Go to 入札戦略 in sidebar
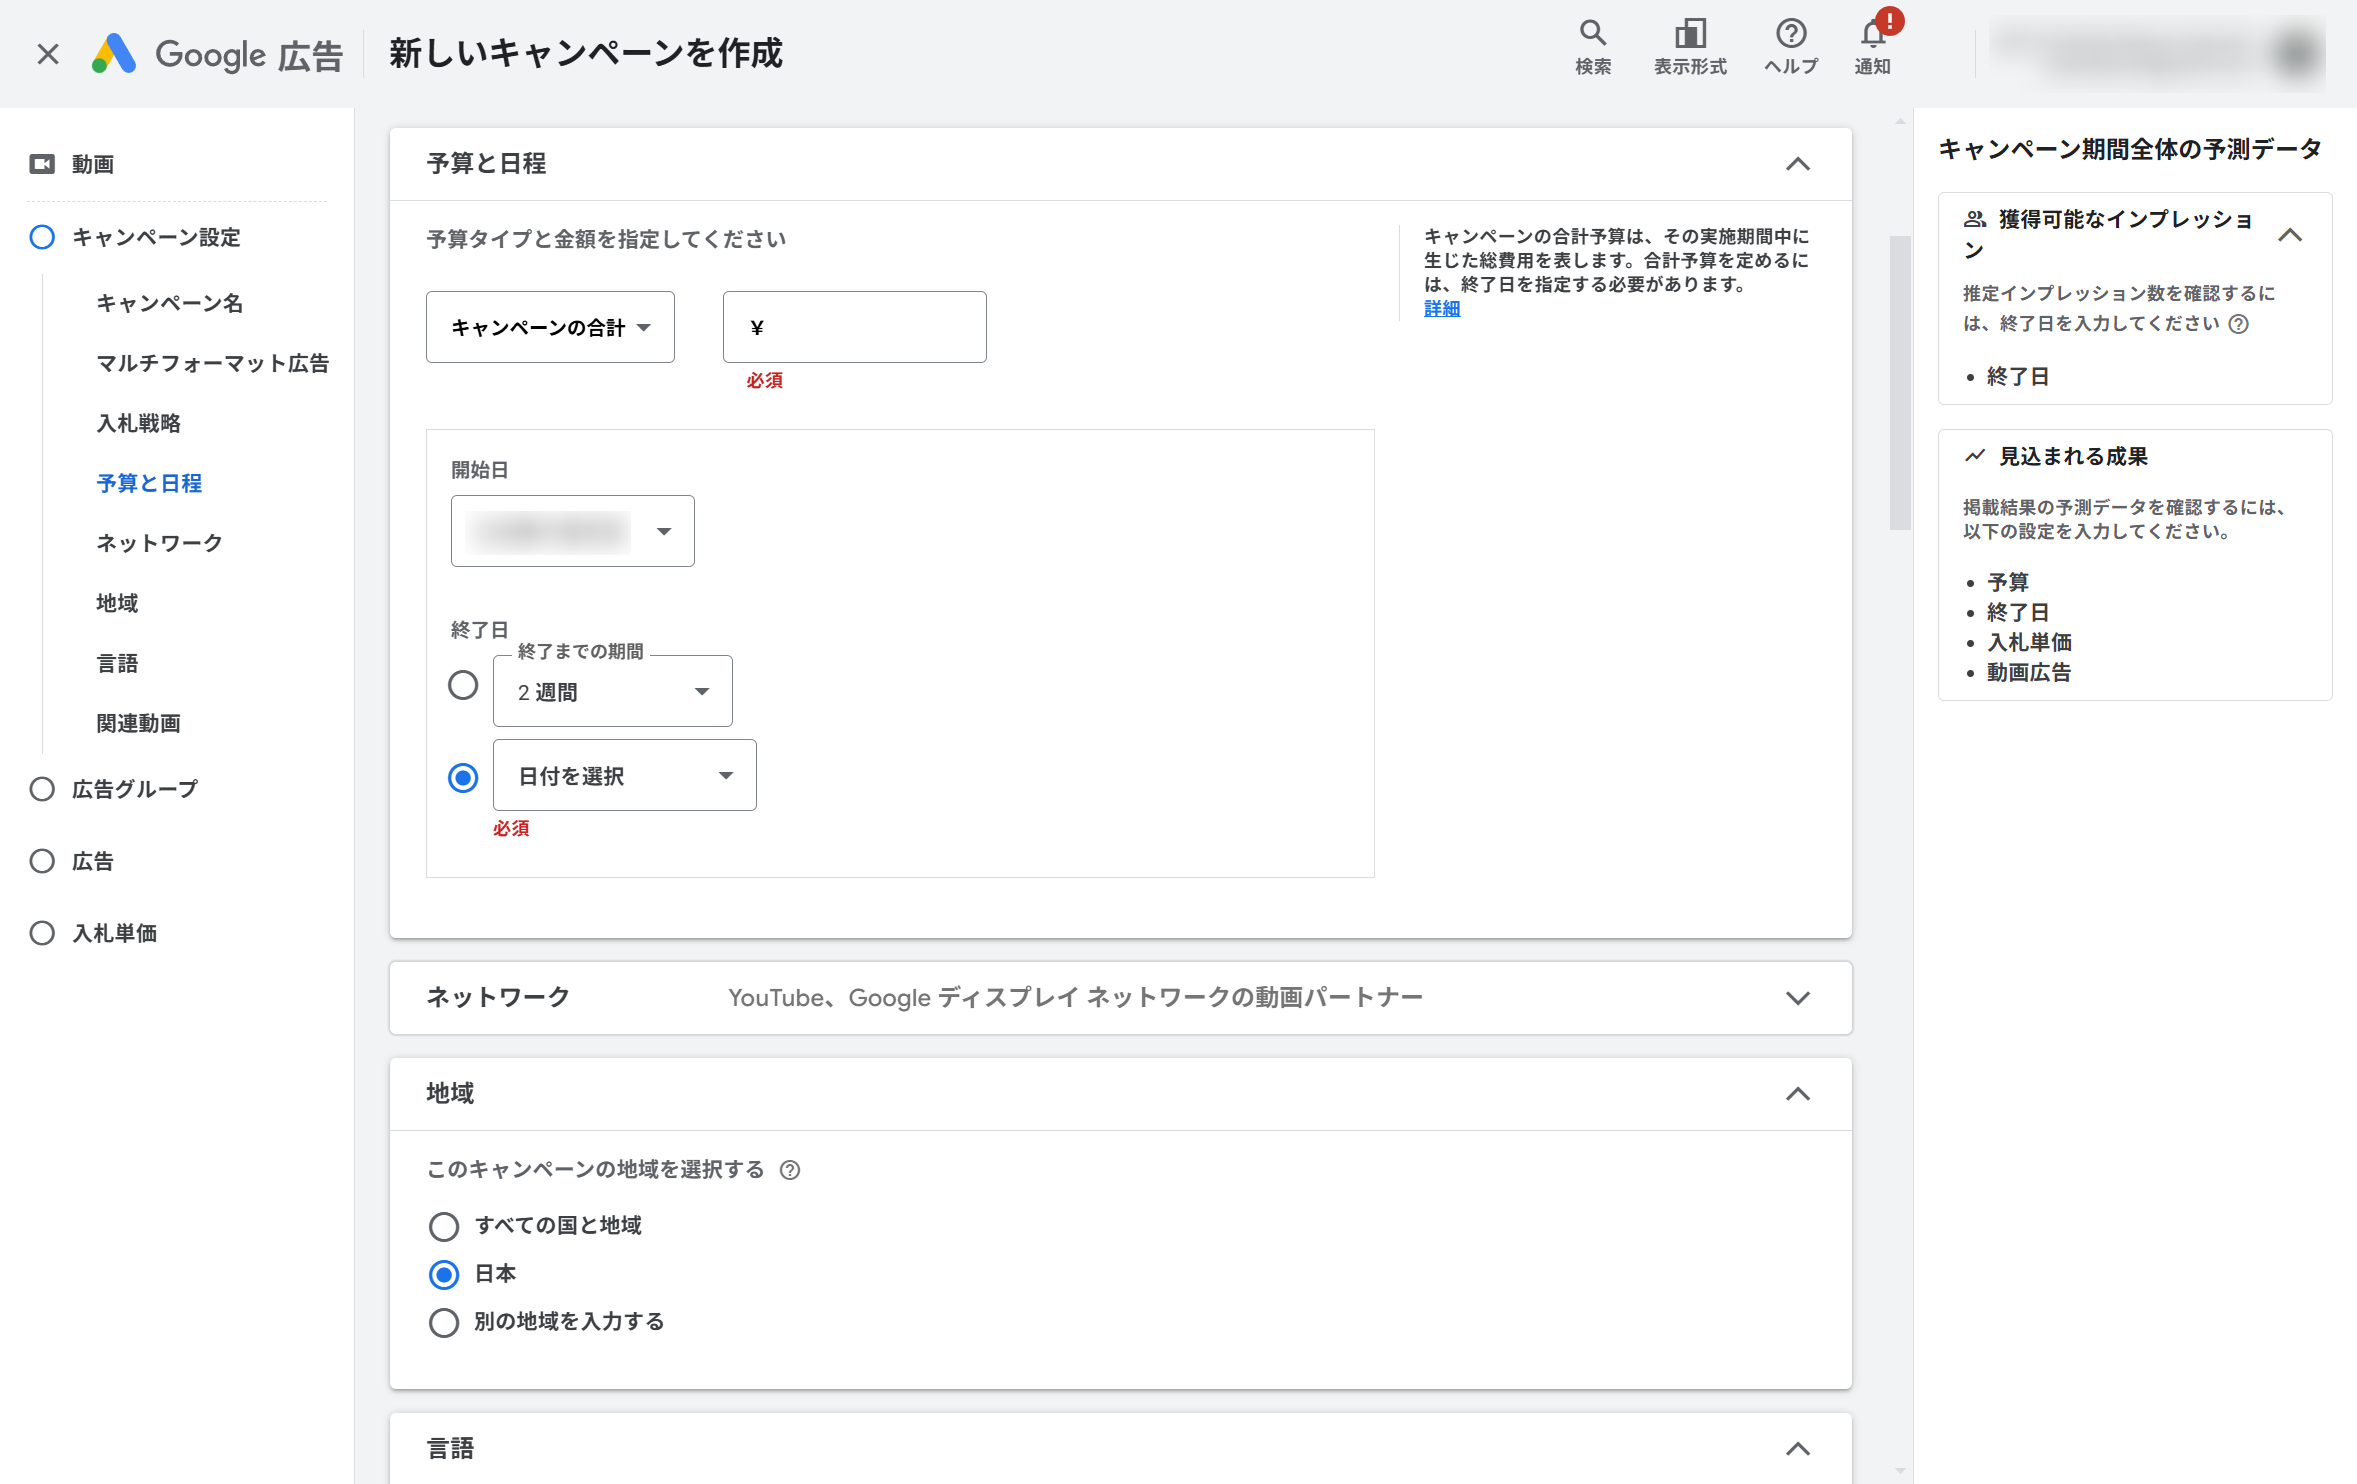 coord(139,423)
